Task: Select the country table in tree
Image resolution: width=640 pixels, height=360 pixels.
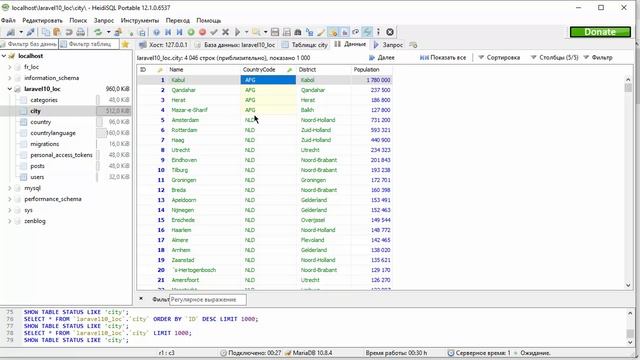Action: click(41, 122)
